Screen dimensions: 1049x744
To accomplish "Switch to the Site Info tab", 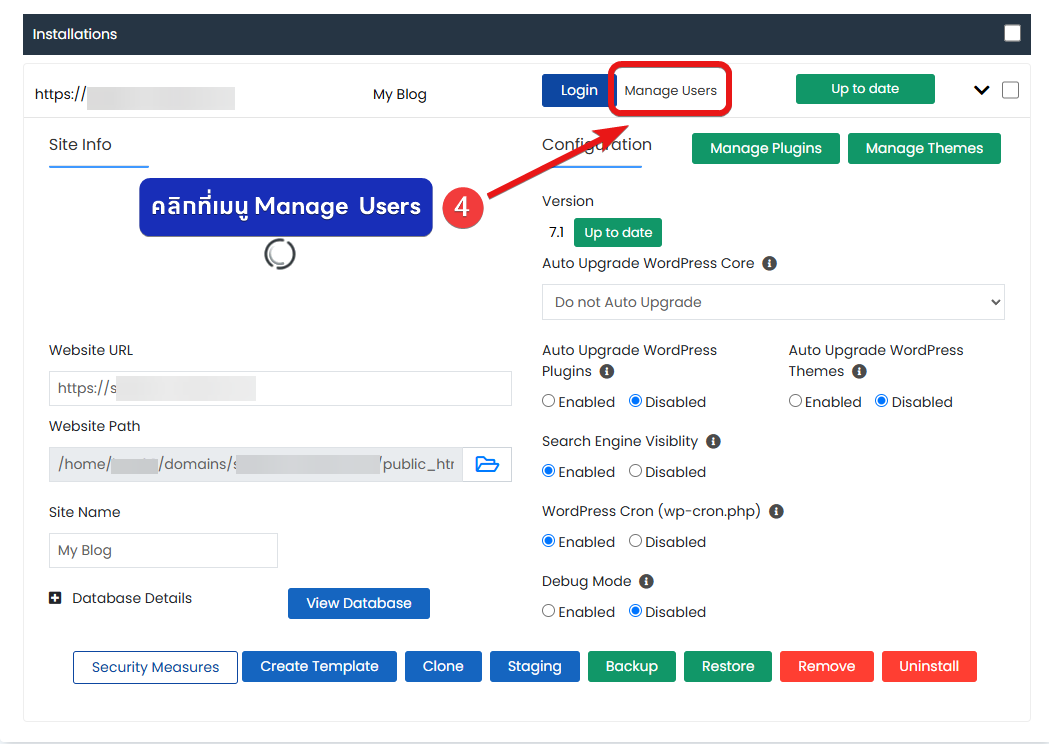I will (x=80, y=145).
